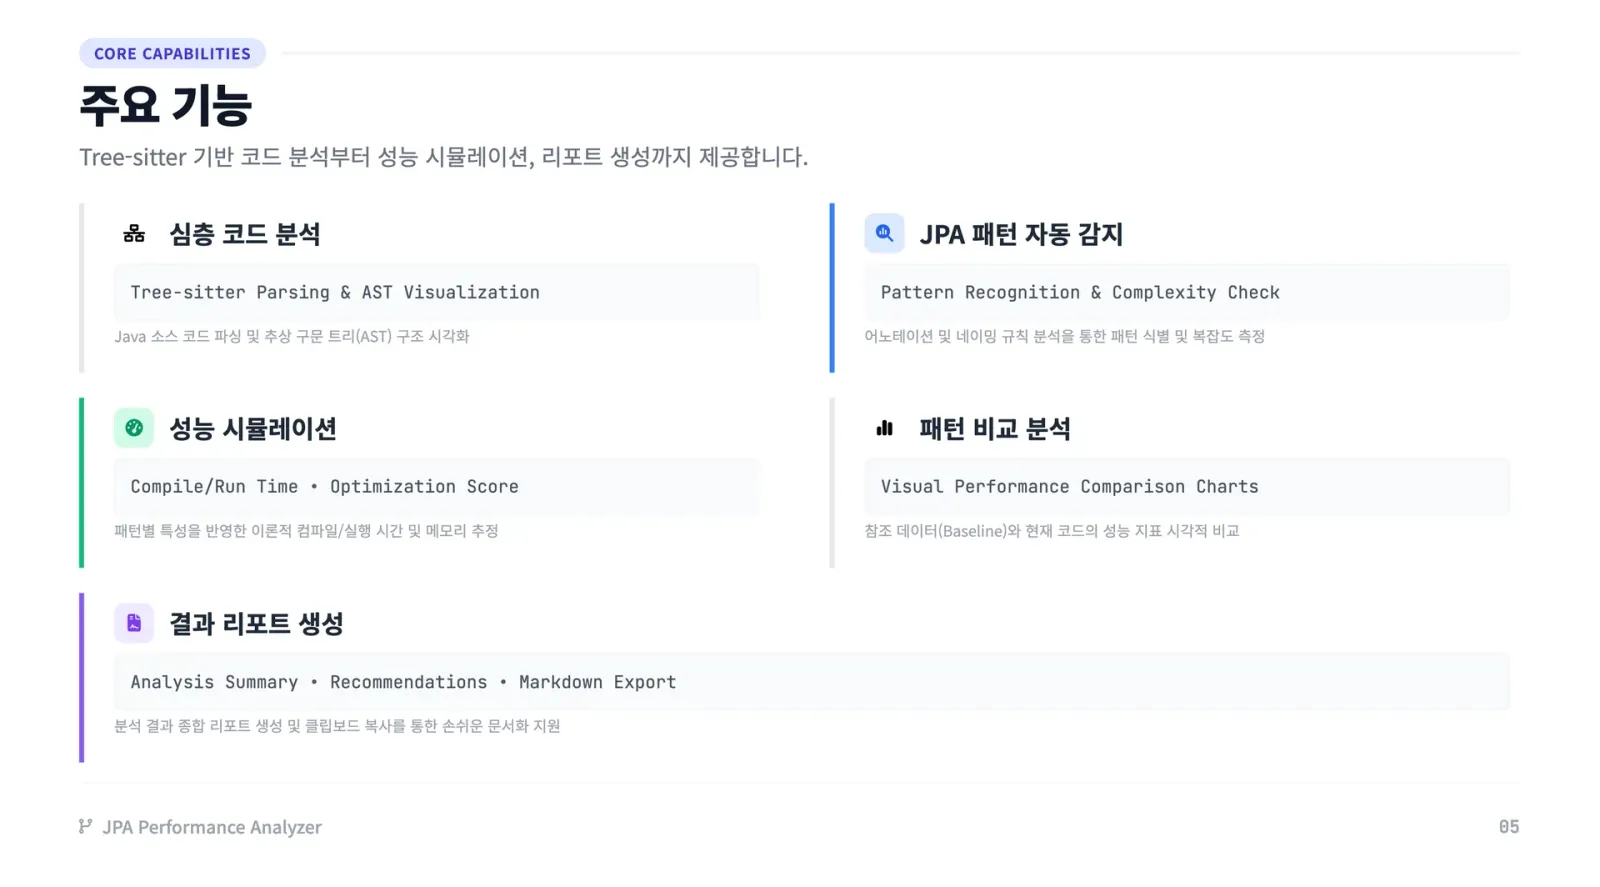Click the description starting with Java 소스 코드 파싱

coord(291,336)
